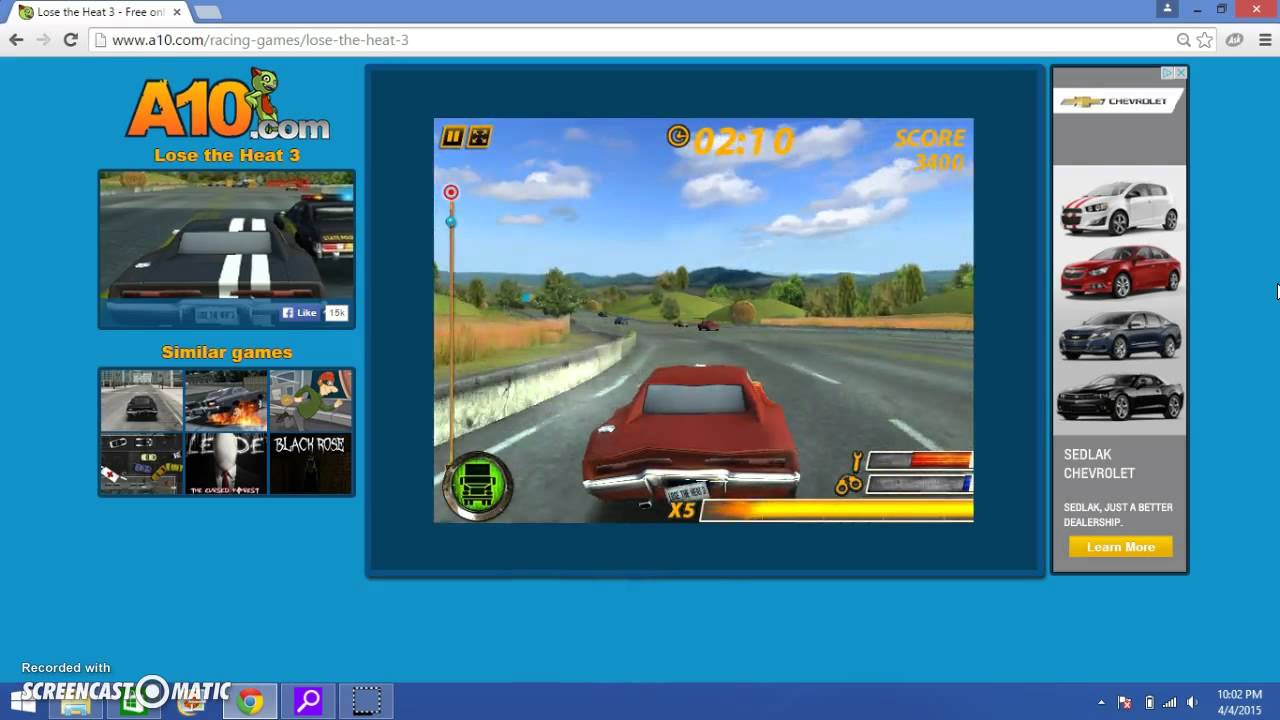Click the zoom magnifier icon in address bar
The width and height of the screenshot is (1280, 720).
tap(1183, 40)
